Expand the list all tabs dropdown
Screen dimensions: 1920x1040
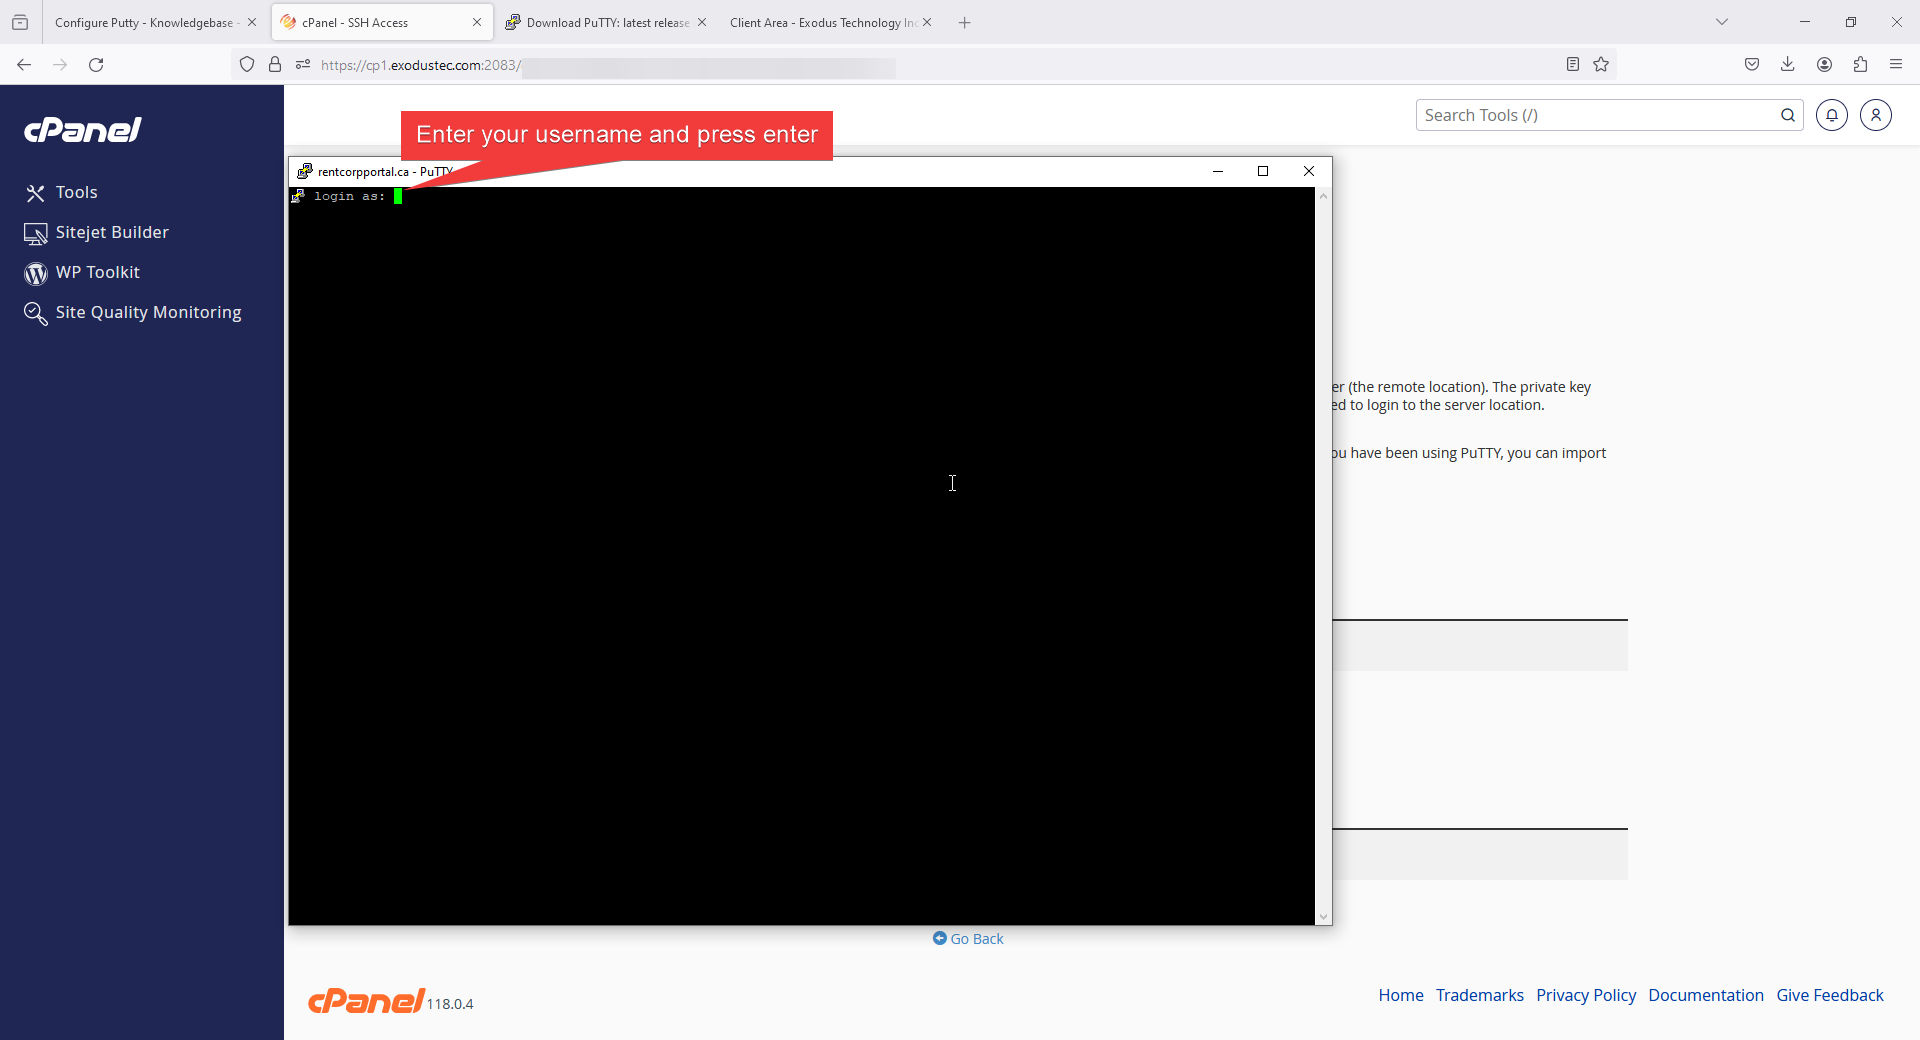click(x=1722, y=22)
